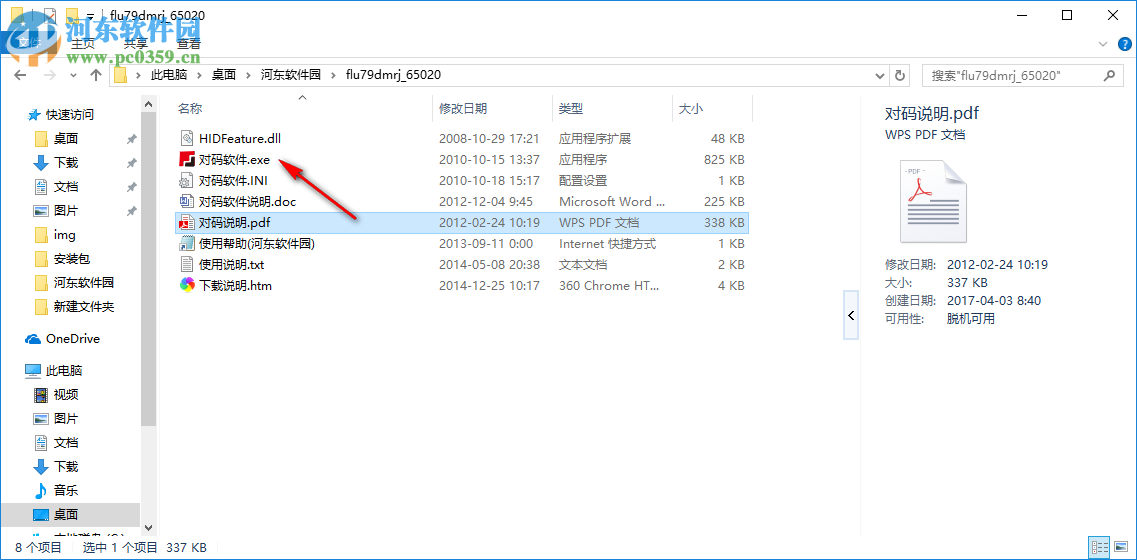Open 河东软件园 folder in sidebar

(83, 282)
